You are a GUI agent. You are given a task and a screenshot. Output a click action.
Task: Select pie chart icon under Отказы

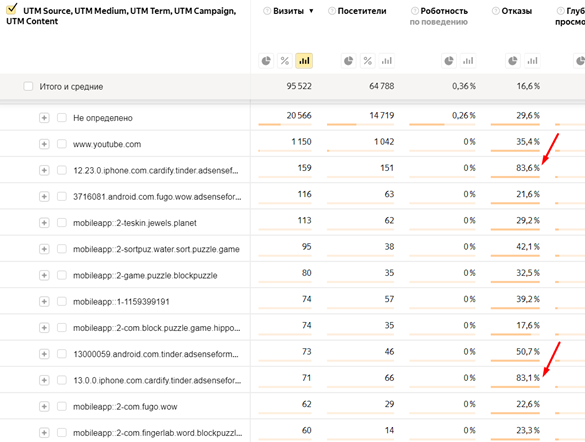click(513, 61)
